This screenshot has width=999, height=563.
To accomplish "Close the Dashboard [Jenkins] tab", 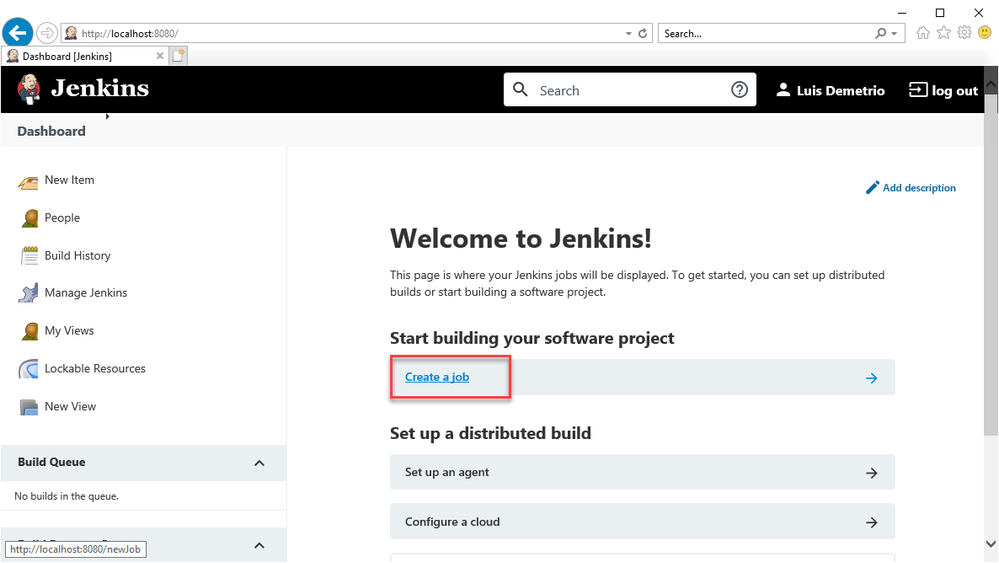I will [x=160, y=56].
